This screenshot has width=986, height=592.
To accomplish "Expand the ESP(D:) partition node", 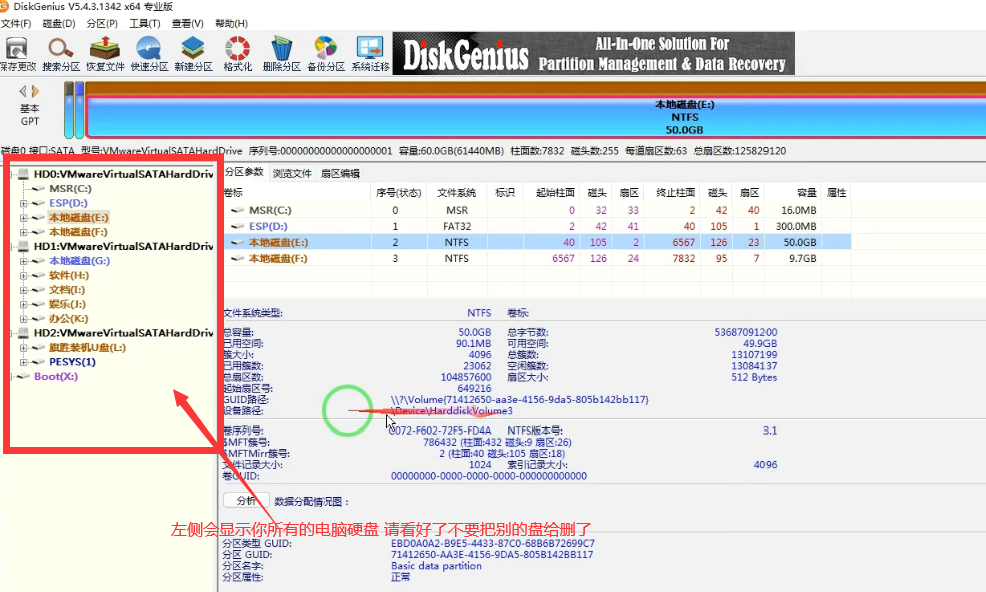I will pos(24,203).
